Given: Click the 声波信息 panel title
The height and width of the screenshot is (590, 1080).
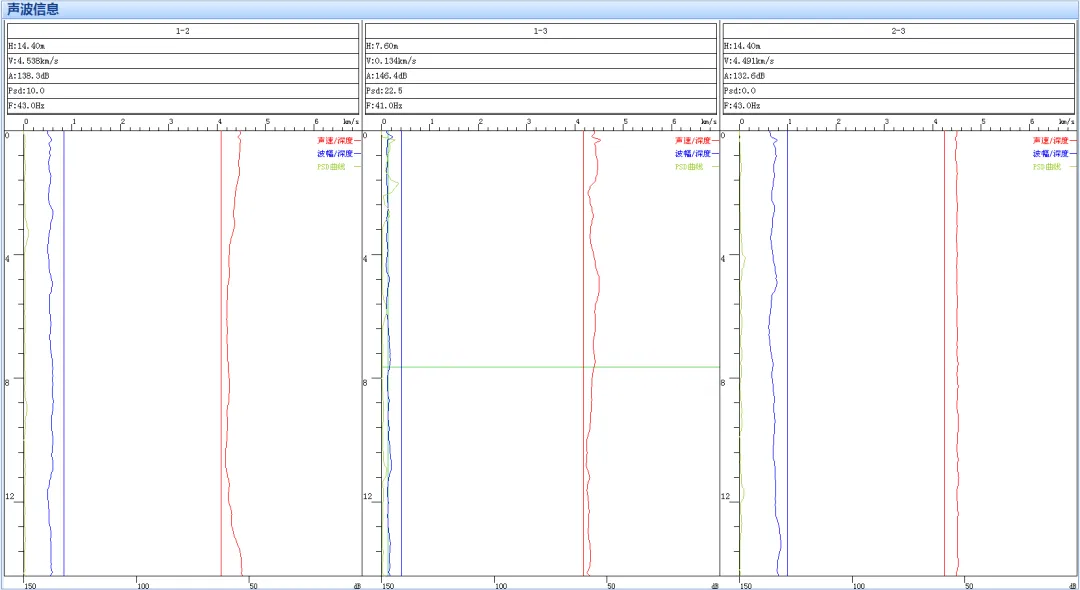Looking at the screenshot, I should [x=33, y=10].
